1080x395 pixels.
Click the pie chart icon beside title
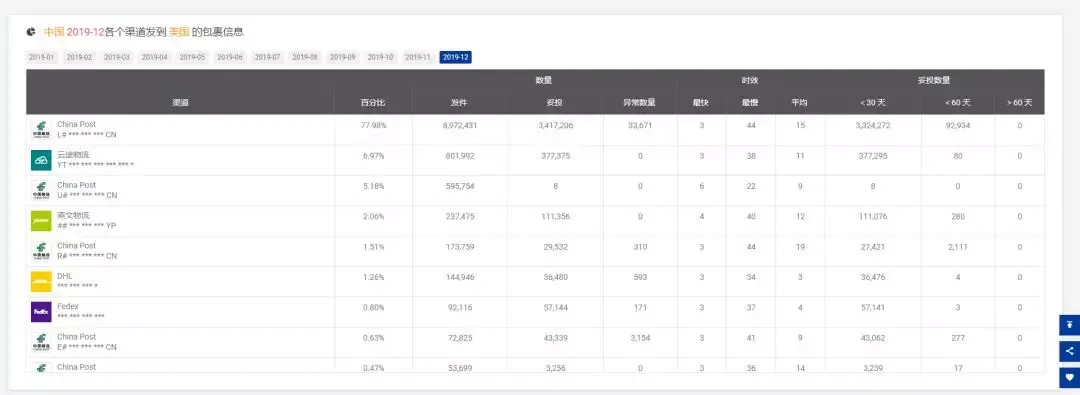31,32
